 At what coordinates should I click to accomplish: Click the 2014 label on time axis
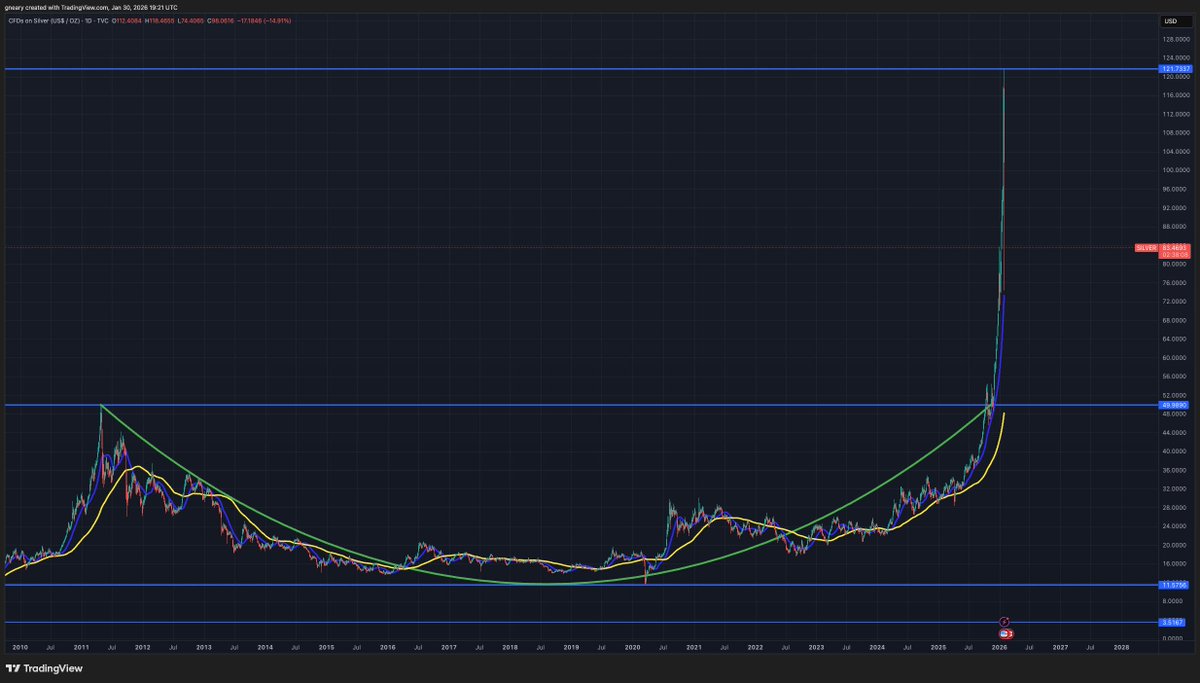tap(264, 647)
